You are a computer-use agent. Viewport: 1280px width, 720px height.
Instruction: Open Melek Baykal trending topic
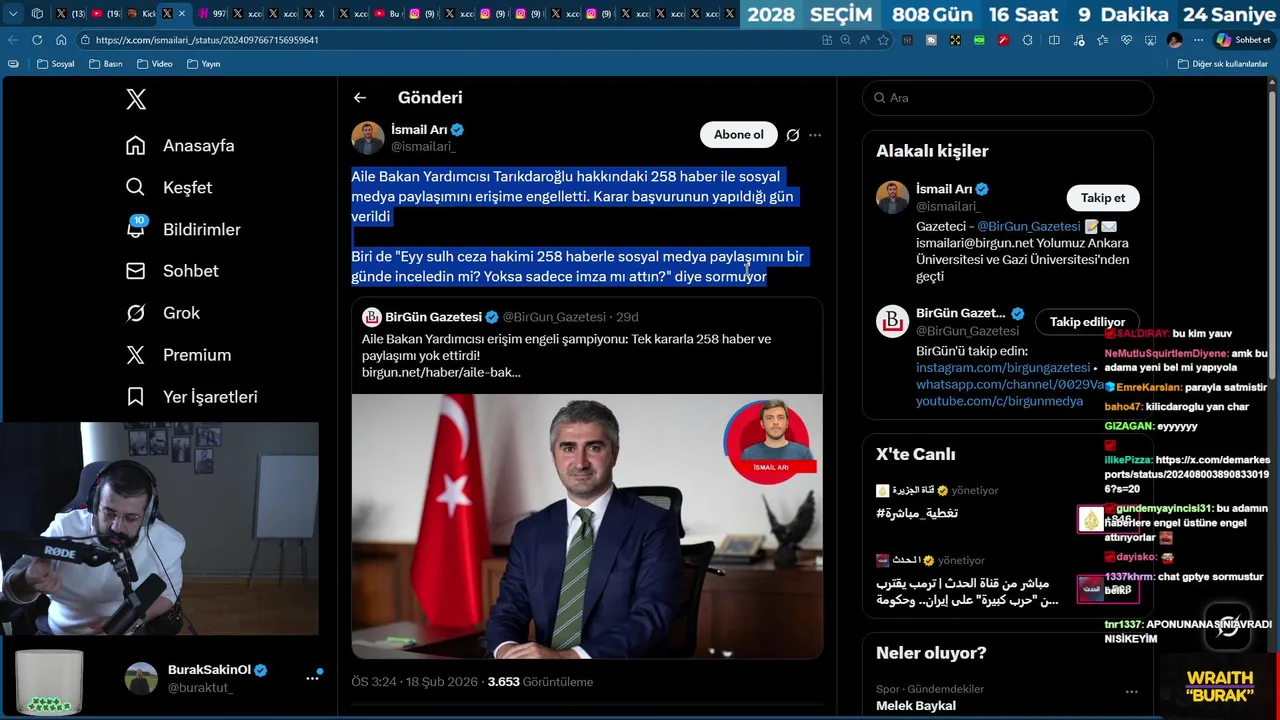coord(916,706)
